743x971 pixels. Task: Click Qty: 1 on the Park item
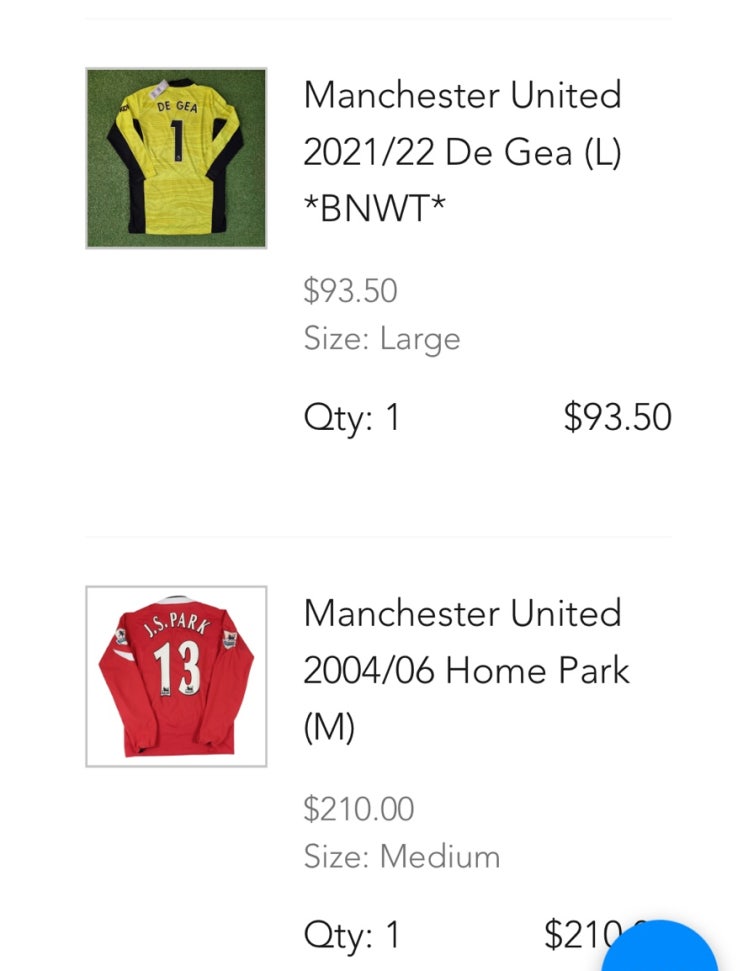coord(352,936)
